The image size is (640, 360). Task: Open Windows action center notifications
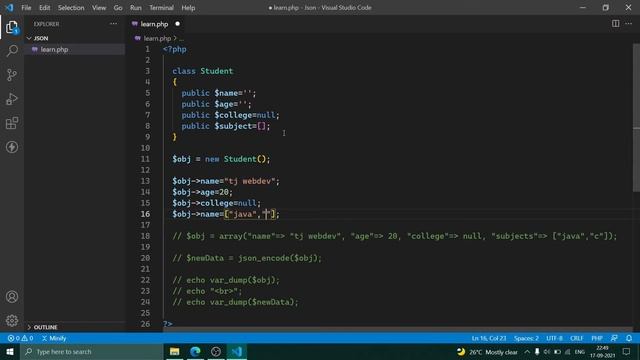[x=627, y=352]
